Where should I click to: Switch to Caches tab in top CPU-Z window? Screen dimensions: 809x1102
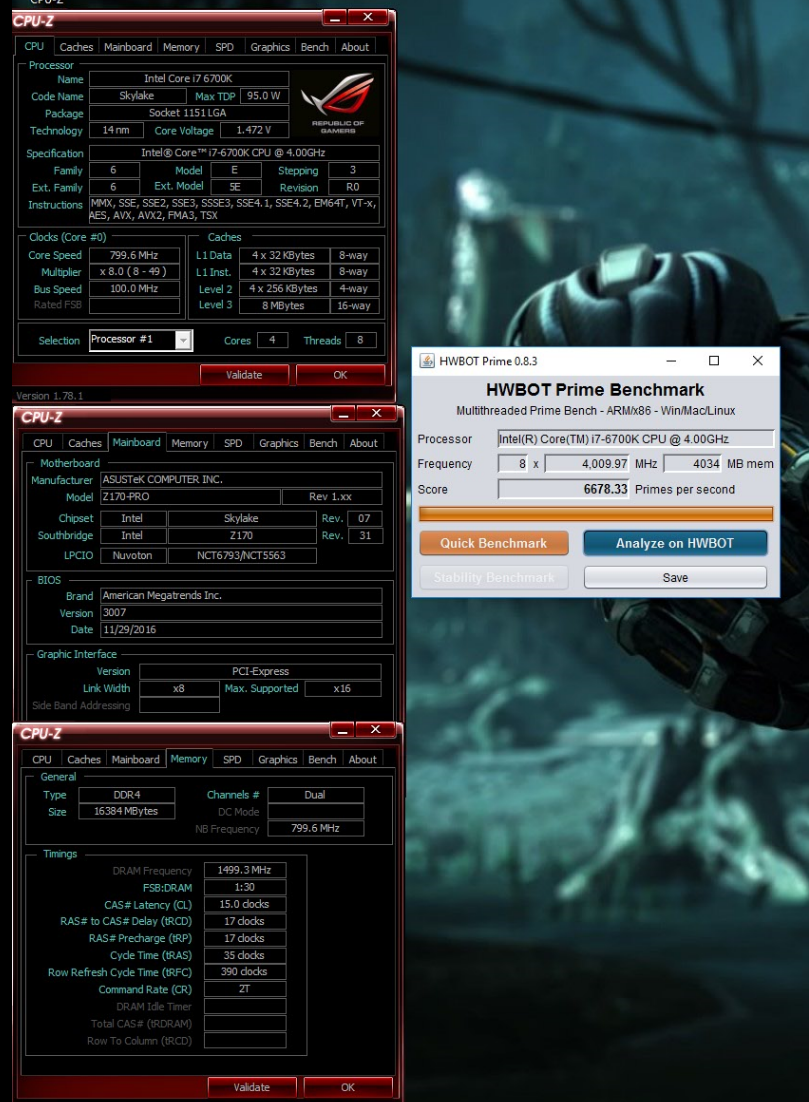[x=76, y=47]
